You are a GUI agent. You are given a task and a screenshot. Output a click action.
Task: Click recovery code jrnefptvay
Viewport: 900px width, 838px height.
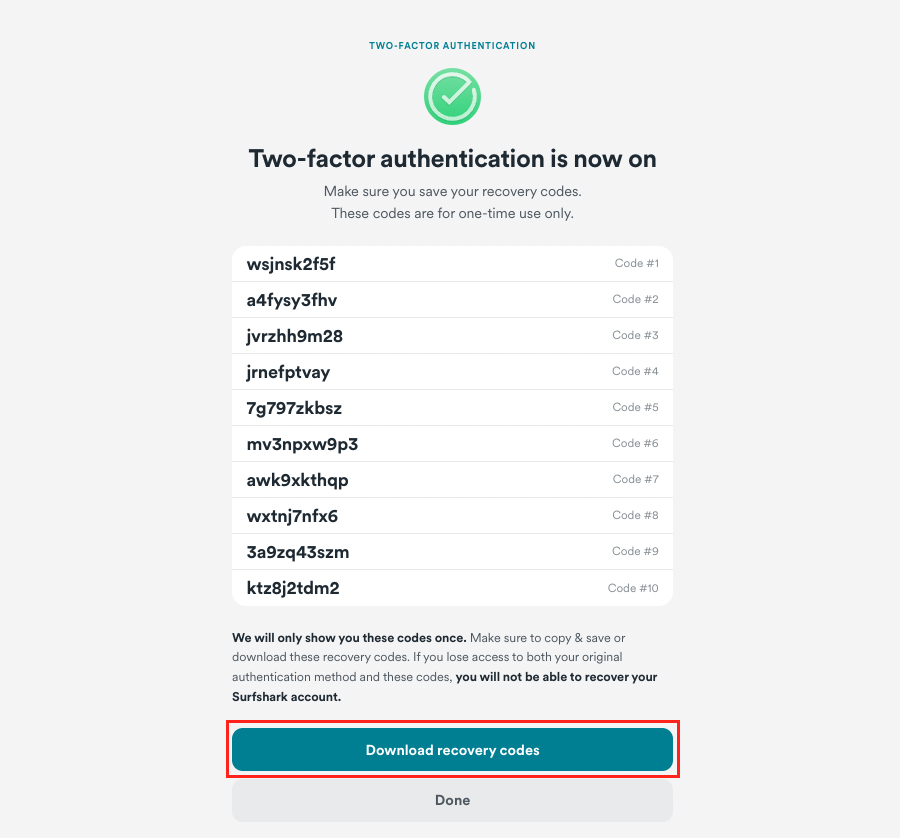[x=288, y=372]
